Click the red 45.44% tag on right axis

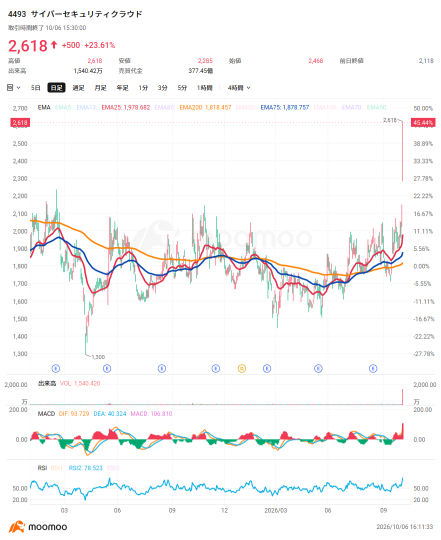423,123
